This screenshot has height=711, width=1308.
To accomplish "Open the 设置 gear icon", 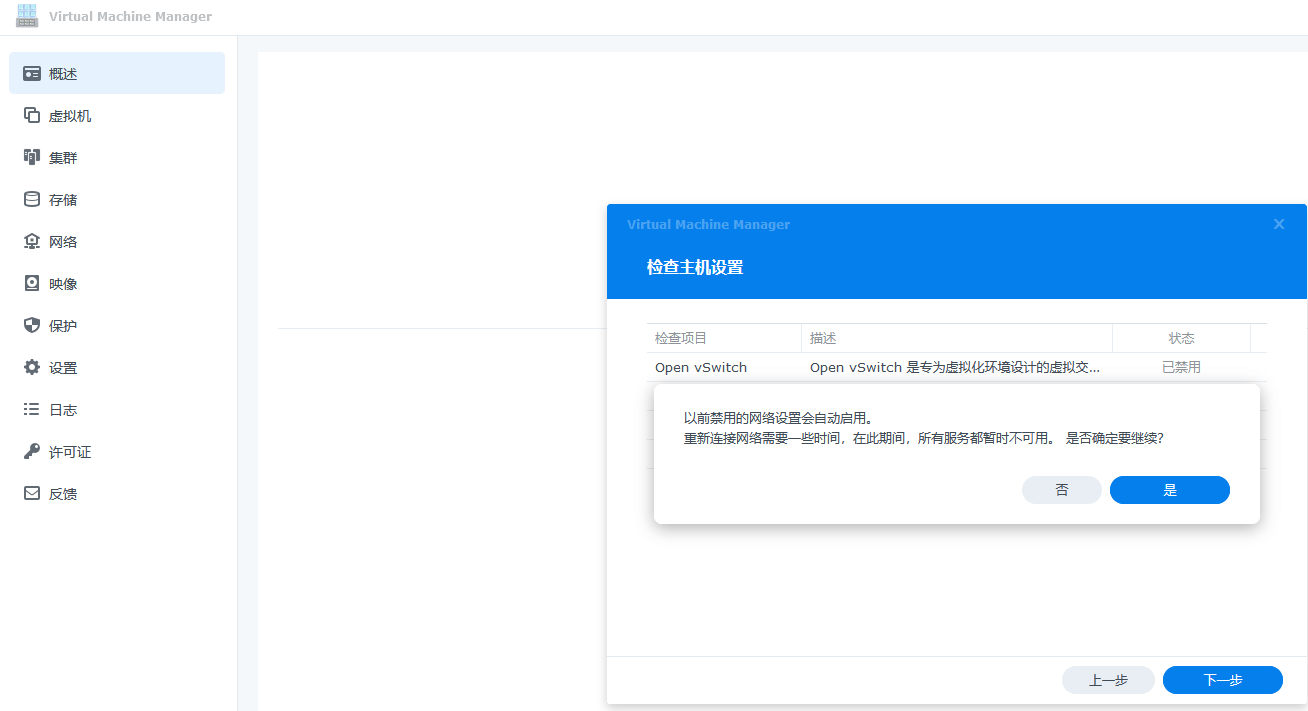I will (32, 368).
